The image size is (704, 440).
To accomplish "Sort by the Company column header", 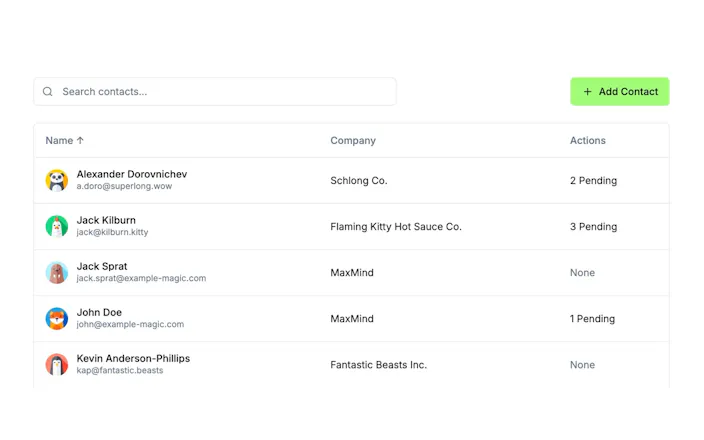I will pyautogui.click(x=353, y=141).
